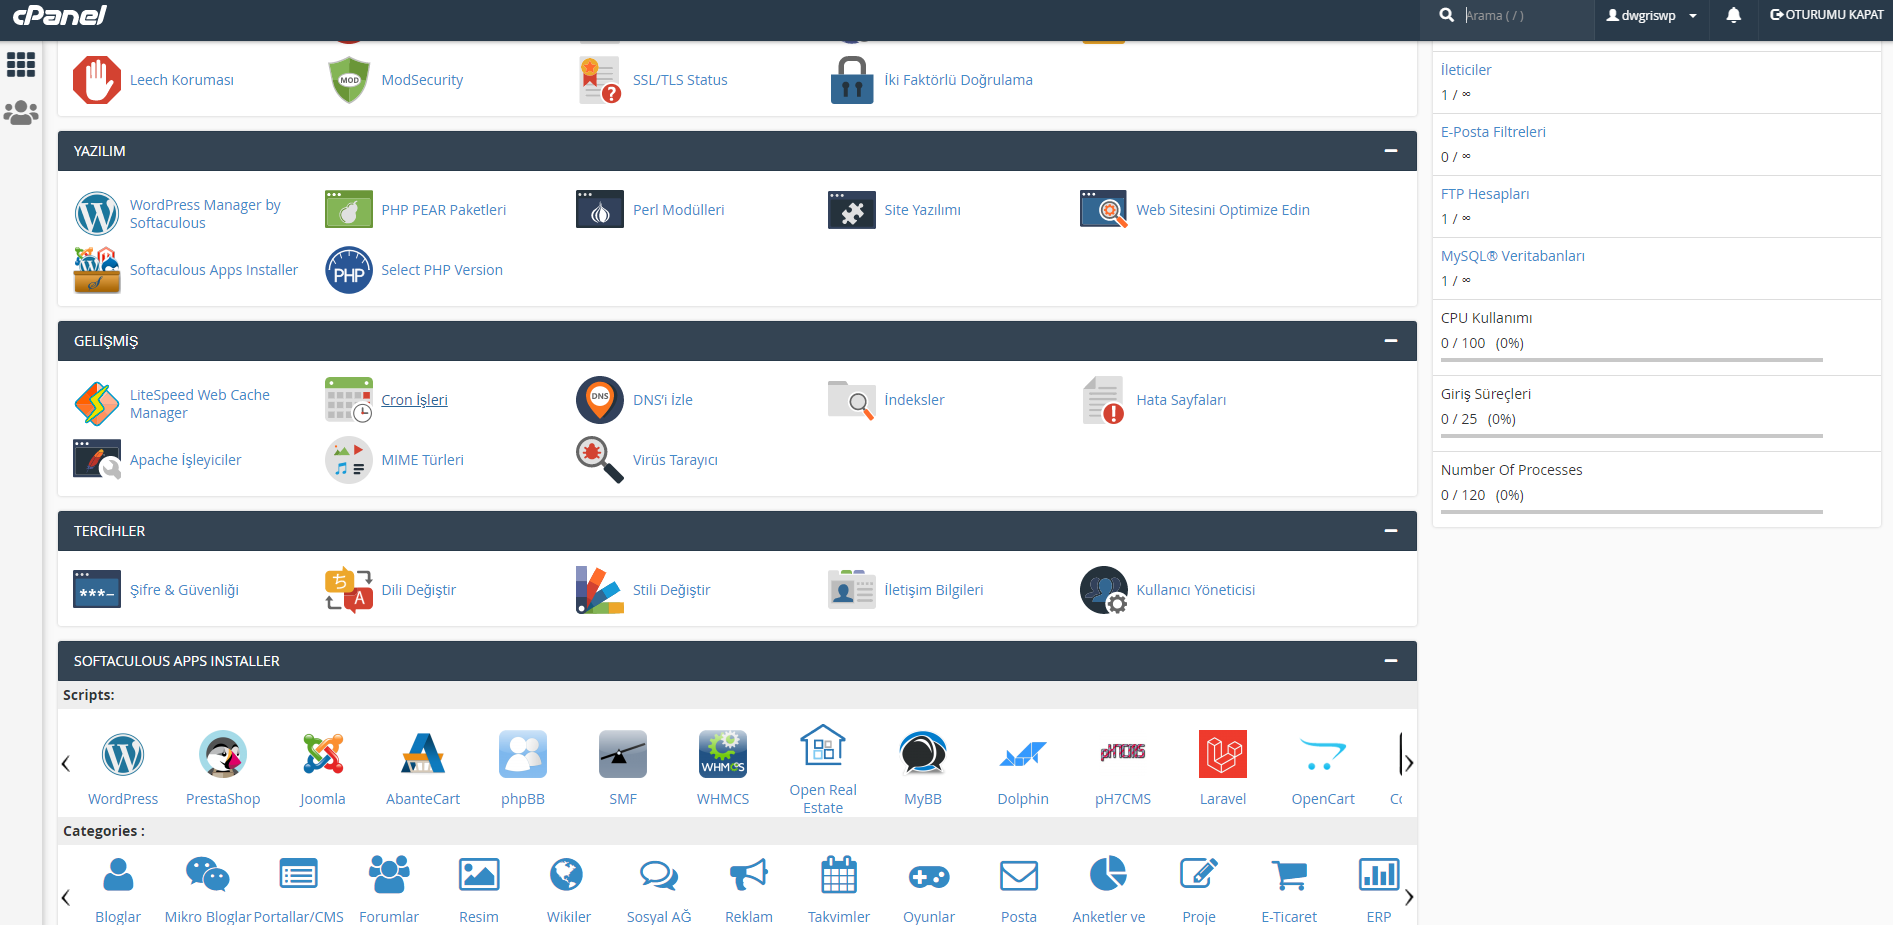Viewport: 1893px width, 925px height.
Task: Click the notifications bell icon
Action: tap(1734, 15)
